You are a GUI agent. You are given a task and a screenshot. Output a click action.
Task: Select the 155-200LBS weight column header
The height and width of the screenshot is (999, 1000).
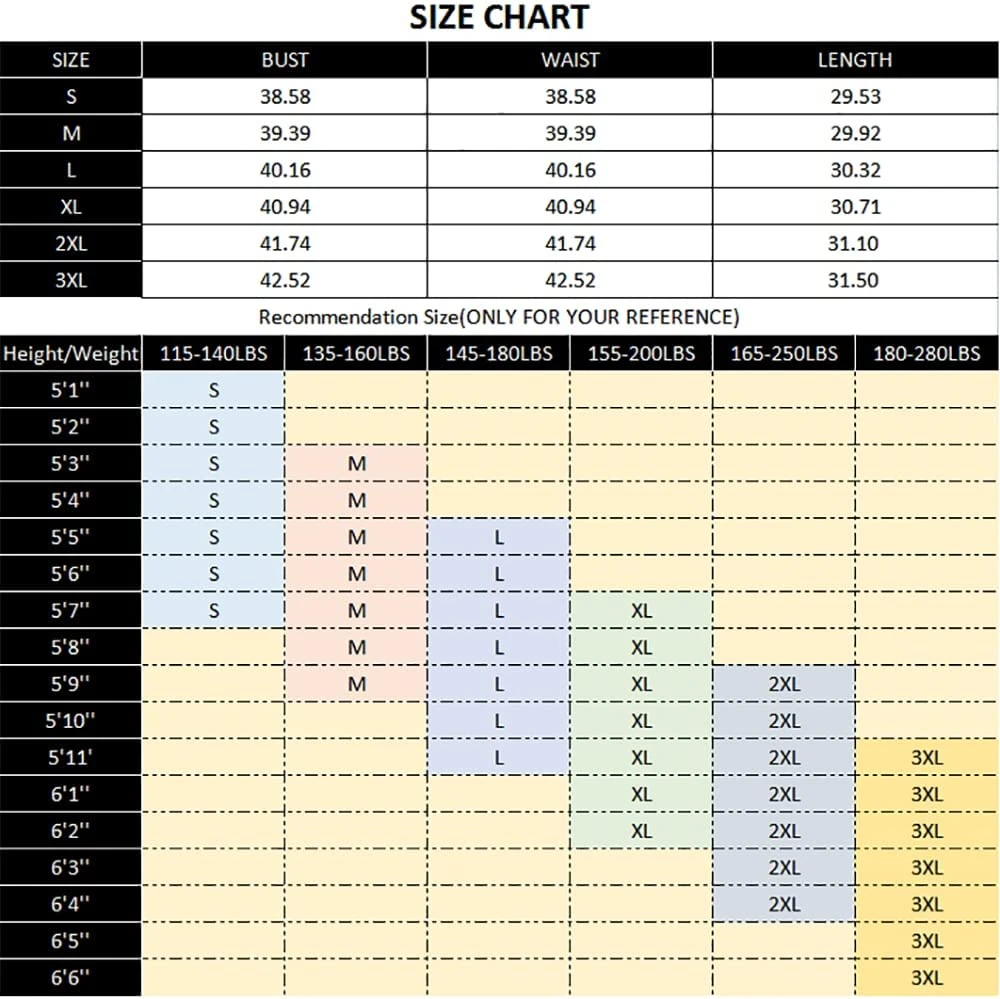pyautogui.click(x=641, y=354)
